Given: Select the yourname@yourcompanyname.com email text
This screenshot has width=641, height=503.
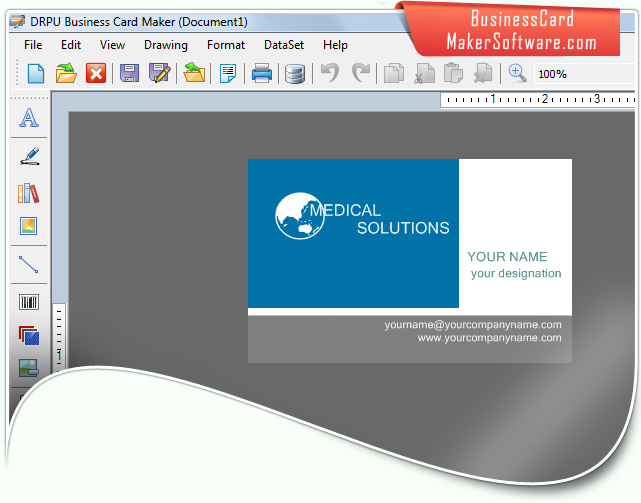Looking at the screenshot, I should [473, 325].
